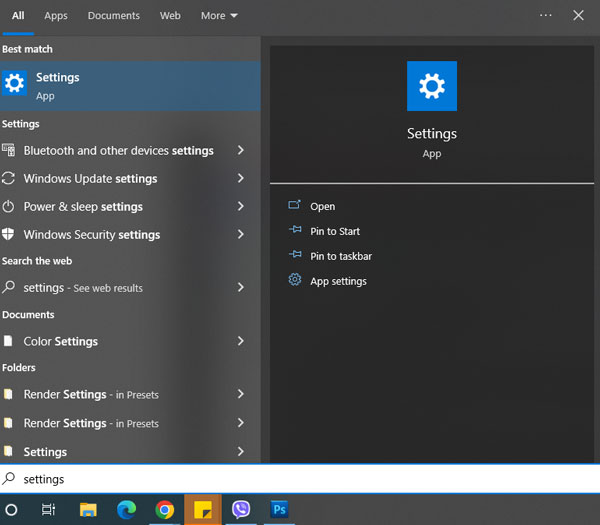Close the search panel with X
This screenshot has width=600, height=525.
click(x=578, y=15)
